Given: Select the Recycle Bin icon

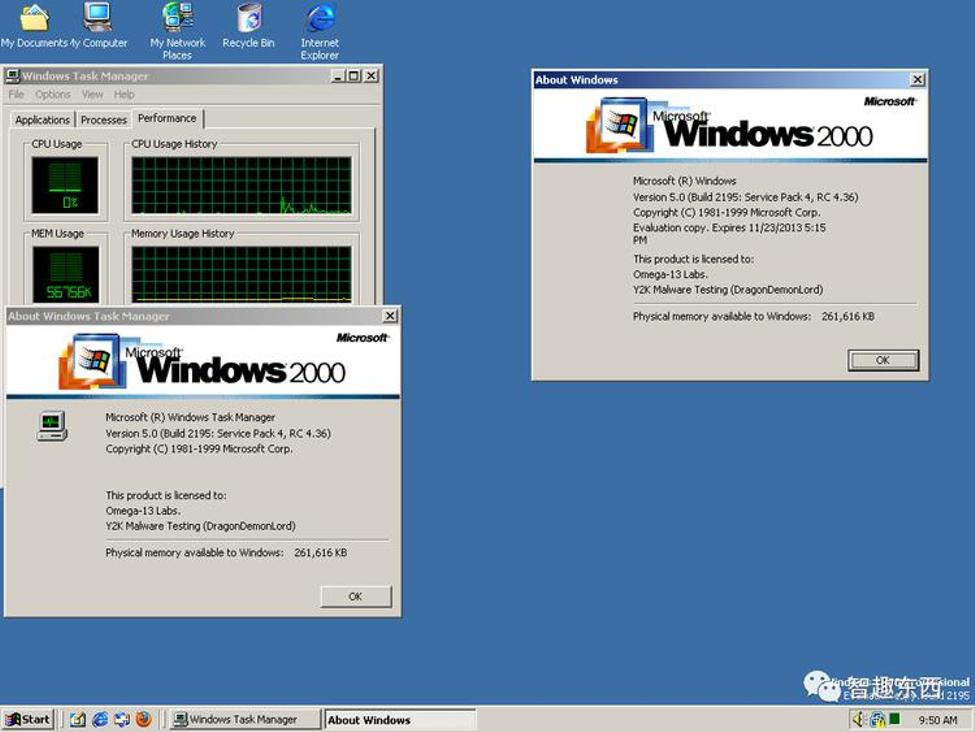Looking at the screenshot, I should (x=248, y=18).
